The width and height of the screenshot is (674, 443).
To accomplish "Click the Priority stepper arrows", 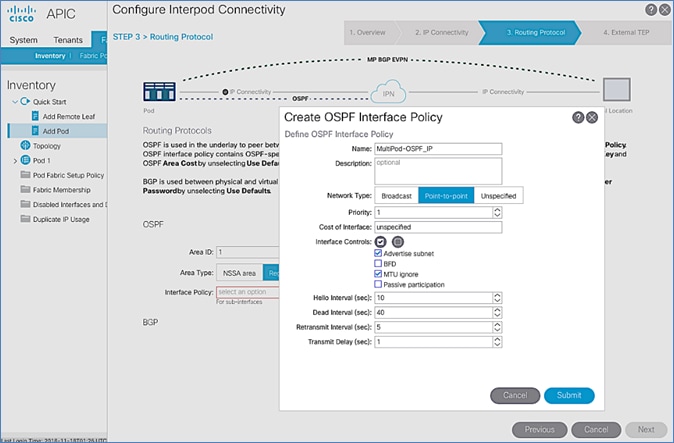I will [x=497, y=212].
